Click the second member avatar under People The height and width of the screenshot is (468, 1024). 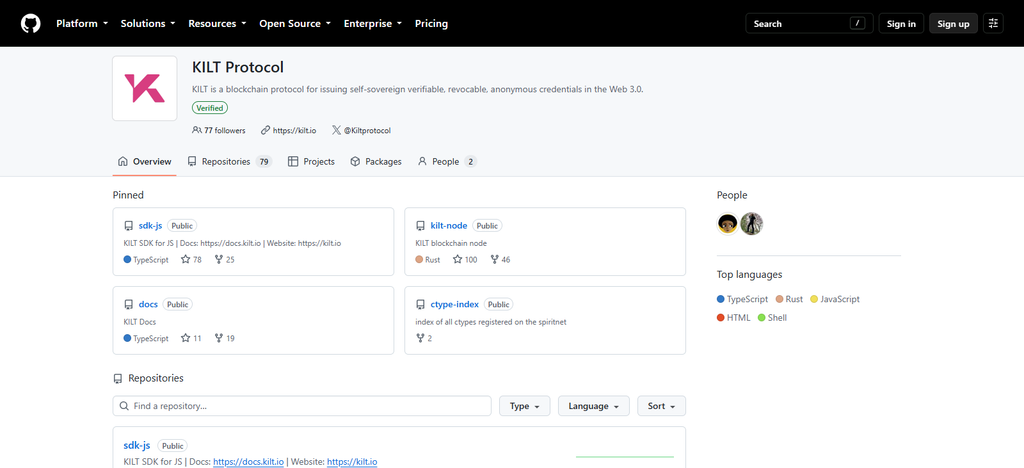point(752,224)
